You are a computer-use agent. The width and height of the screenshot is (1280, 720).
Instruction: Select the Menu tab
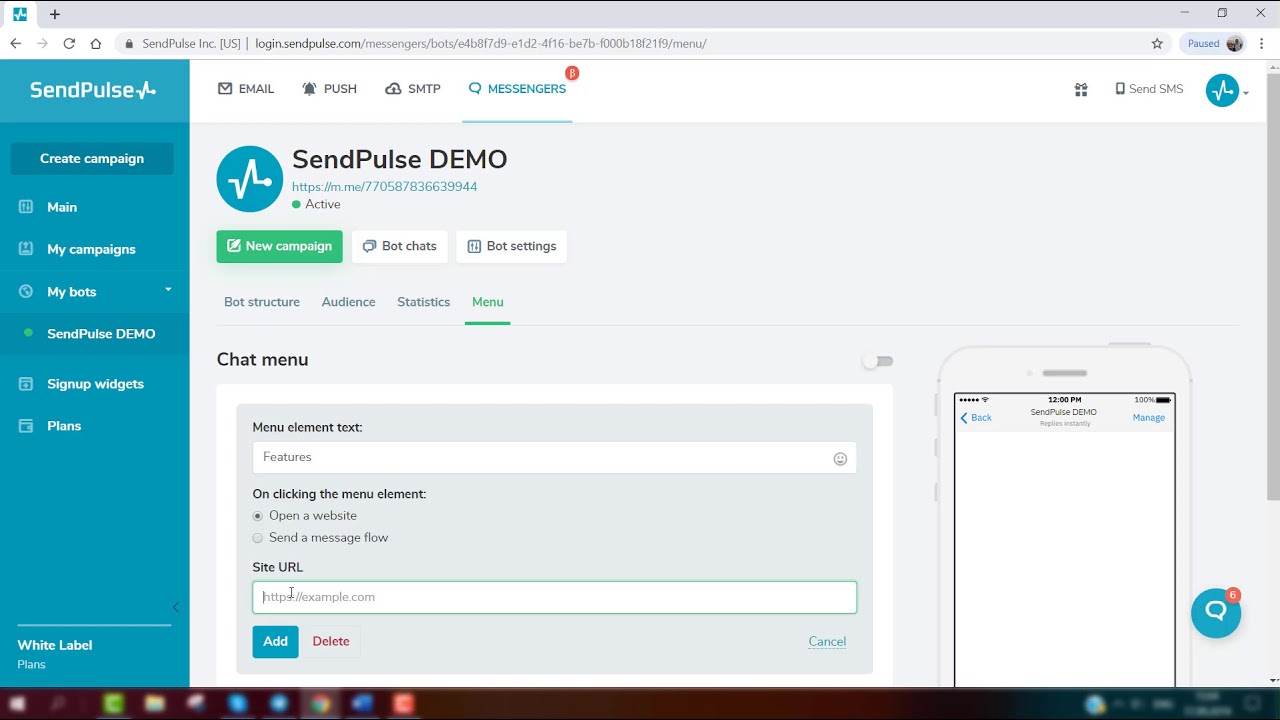[488, 302]
